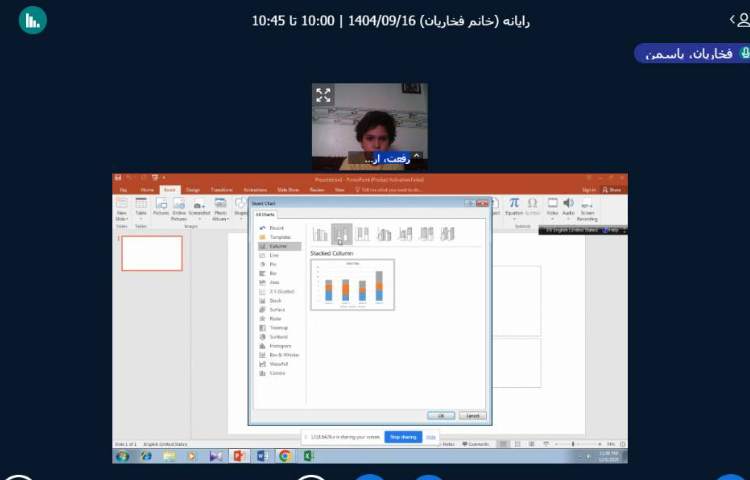Click the Stop sharing button
Image resolution: width=750 pixels, height=480 pixels.
(403, 437)
